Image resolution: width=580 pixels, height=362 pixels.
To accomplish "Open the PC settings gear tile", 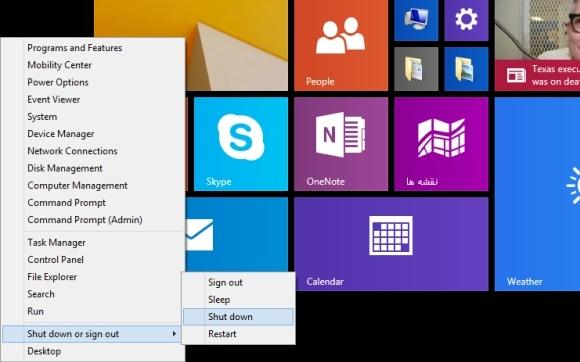I will [466, 20].
